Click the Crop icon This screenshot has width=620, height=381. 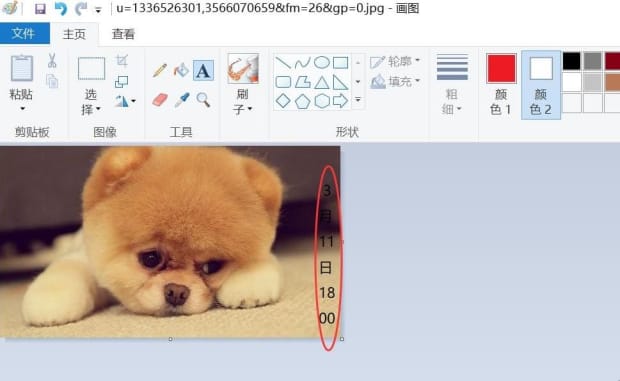click(x=122, y=61)
